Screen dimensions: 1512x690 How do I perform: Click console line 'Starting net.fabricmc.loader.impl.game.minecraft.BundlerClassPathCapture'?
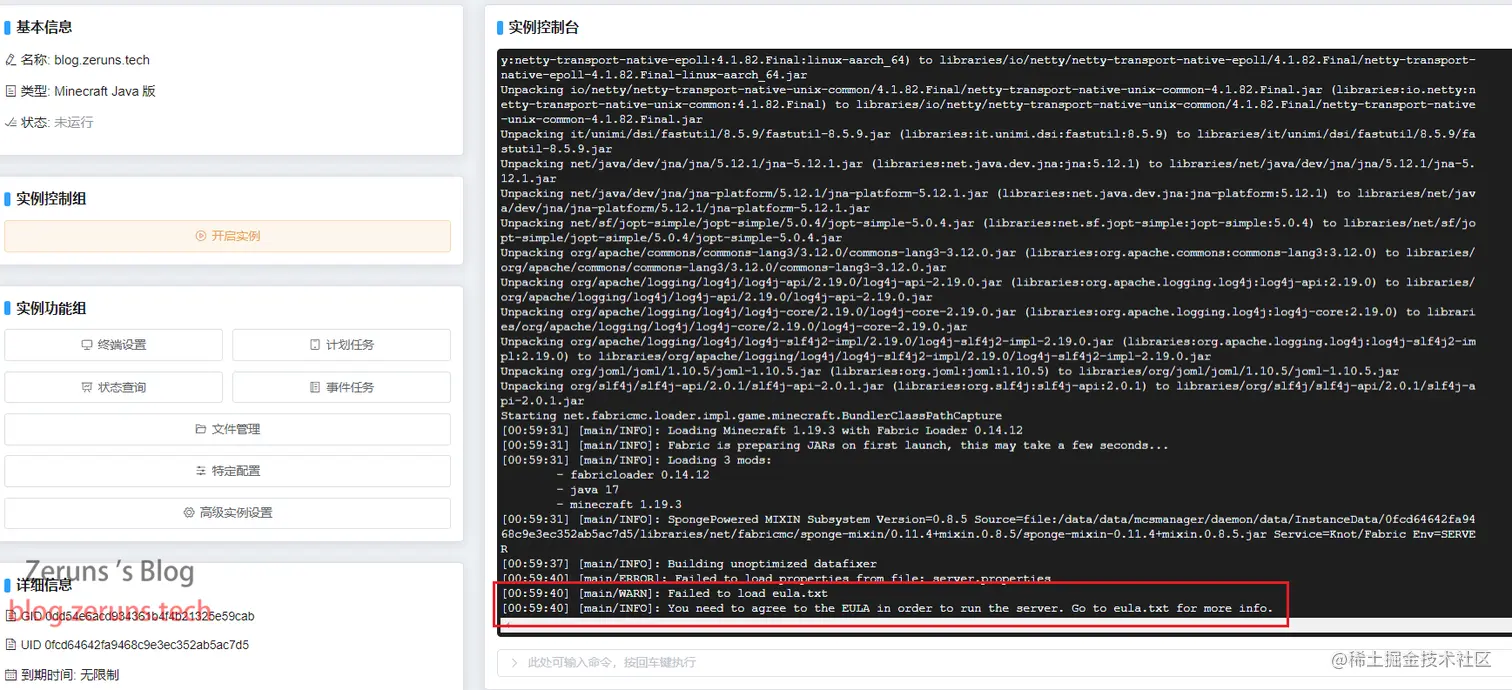coord(751,415)
